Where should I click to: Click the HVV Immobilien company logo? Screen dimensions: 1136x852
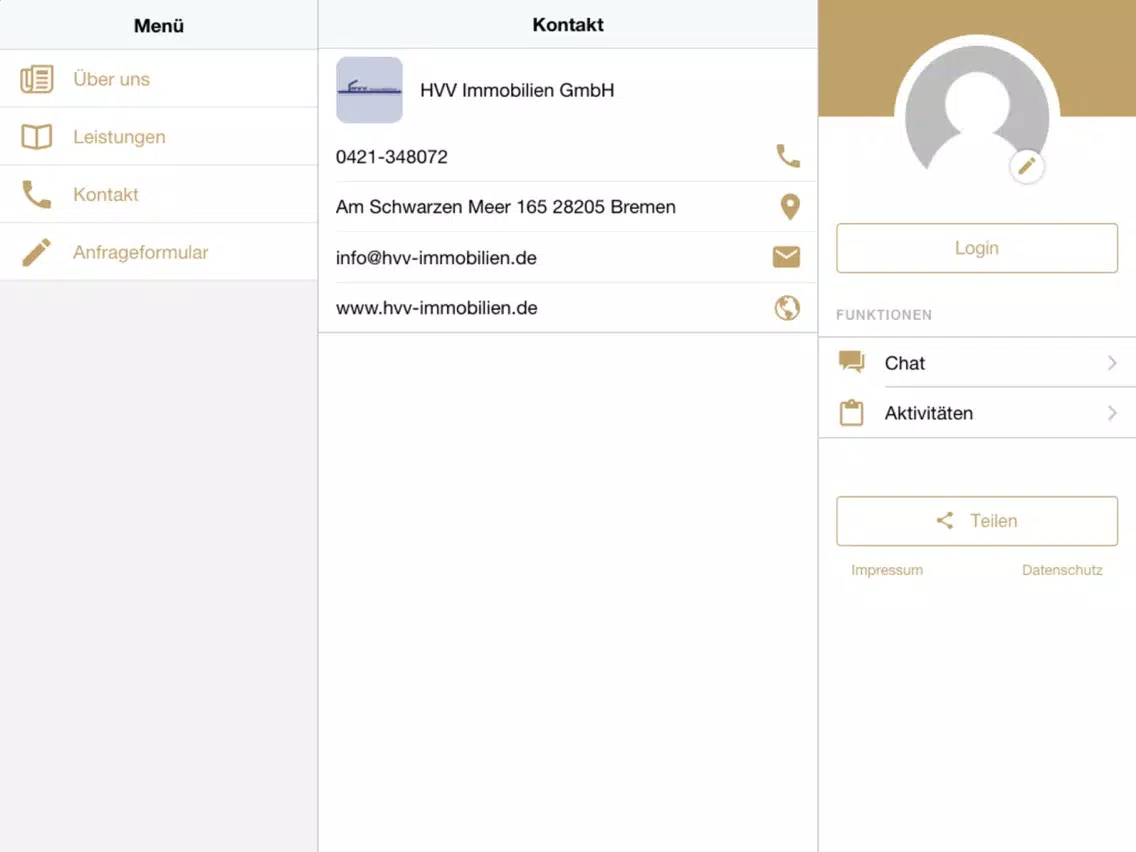click(369, 90)
